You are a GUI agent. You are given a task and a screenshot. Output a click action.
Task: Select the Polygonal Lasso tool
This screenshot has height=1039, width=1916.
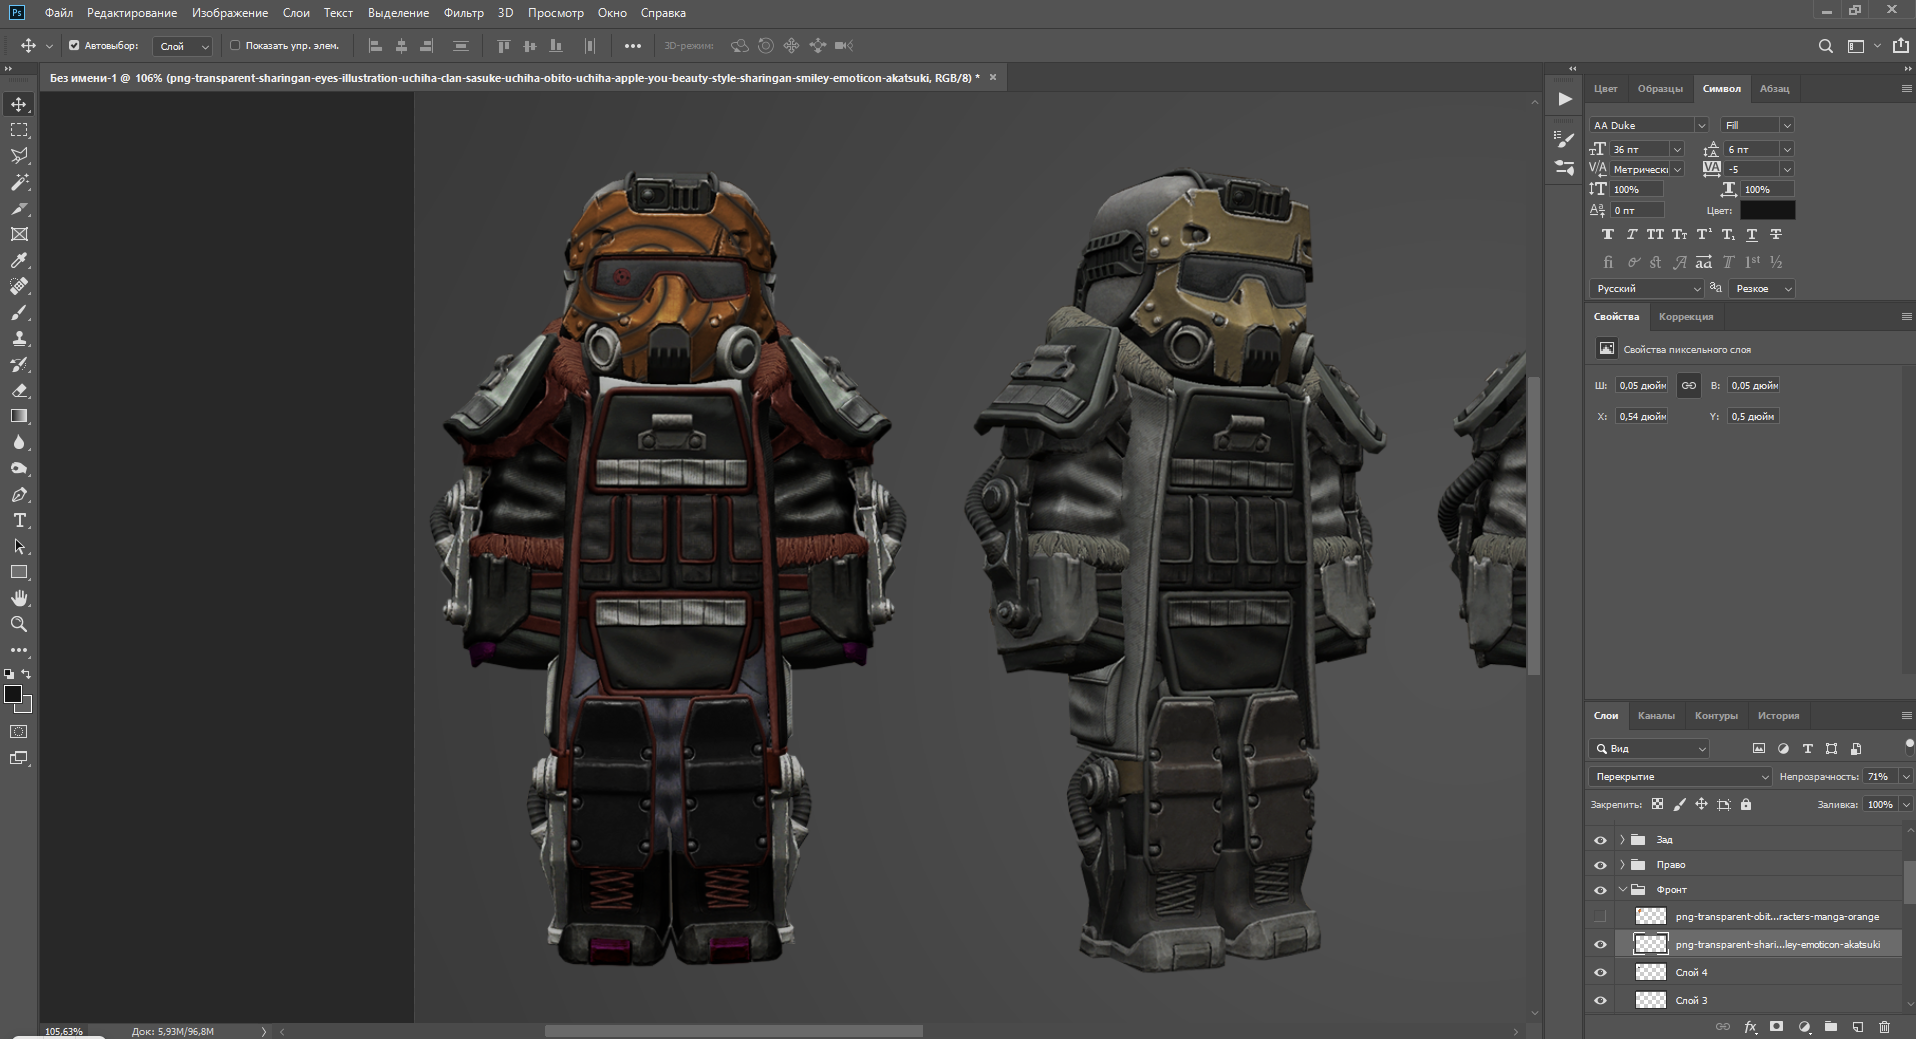[x=19, y=156]
